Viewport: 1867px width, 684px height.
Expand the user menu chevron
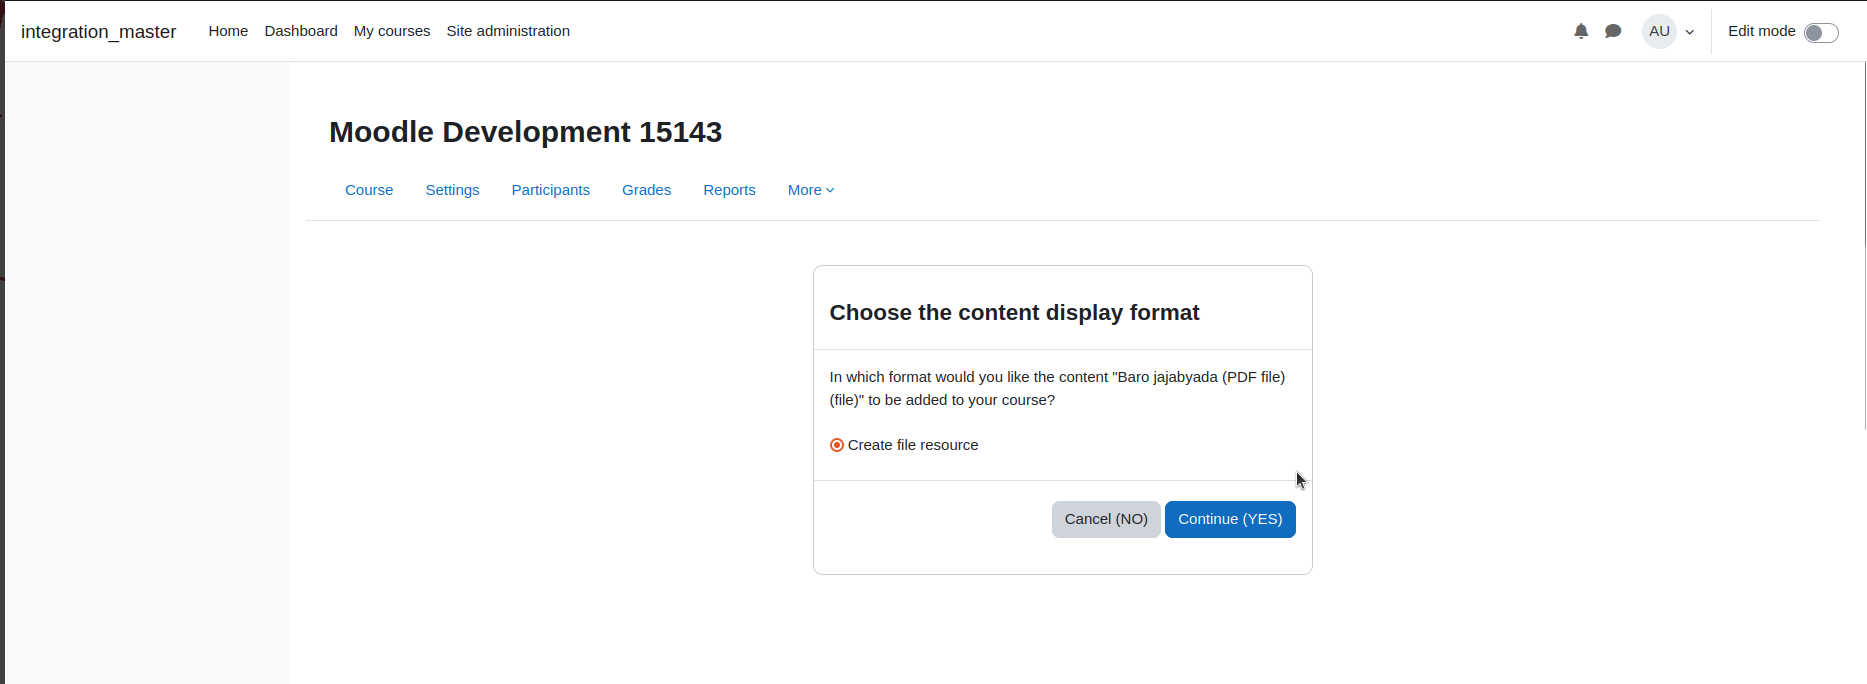[1690, 32]
